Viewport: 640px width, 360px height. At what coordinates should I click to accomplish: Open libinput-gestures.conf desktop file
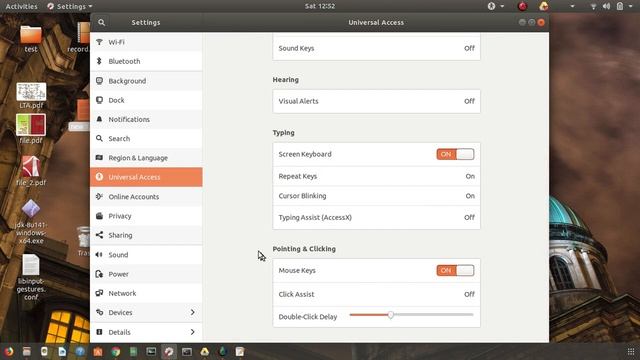click(x=31, y=278)
